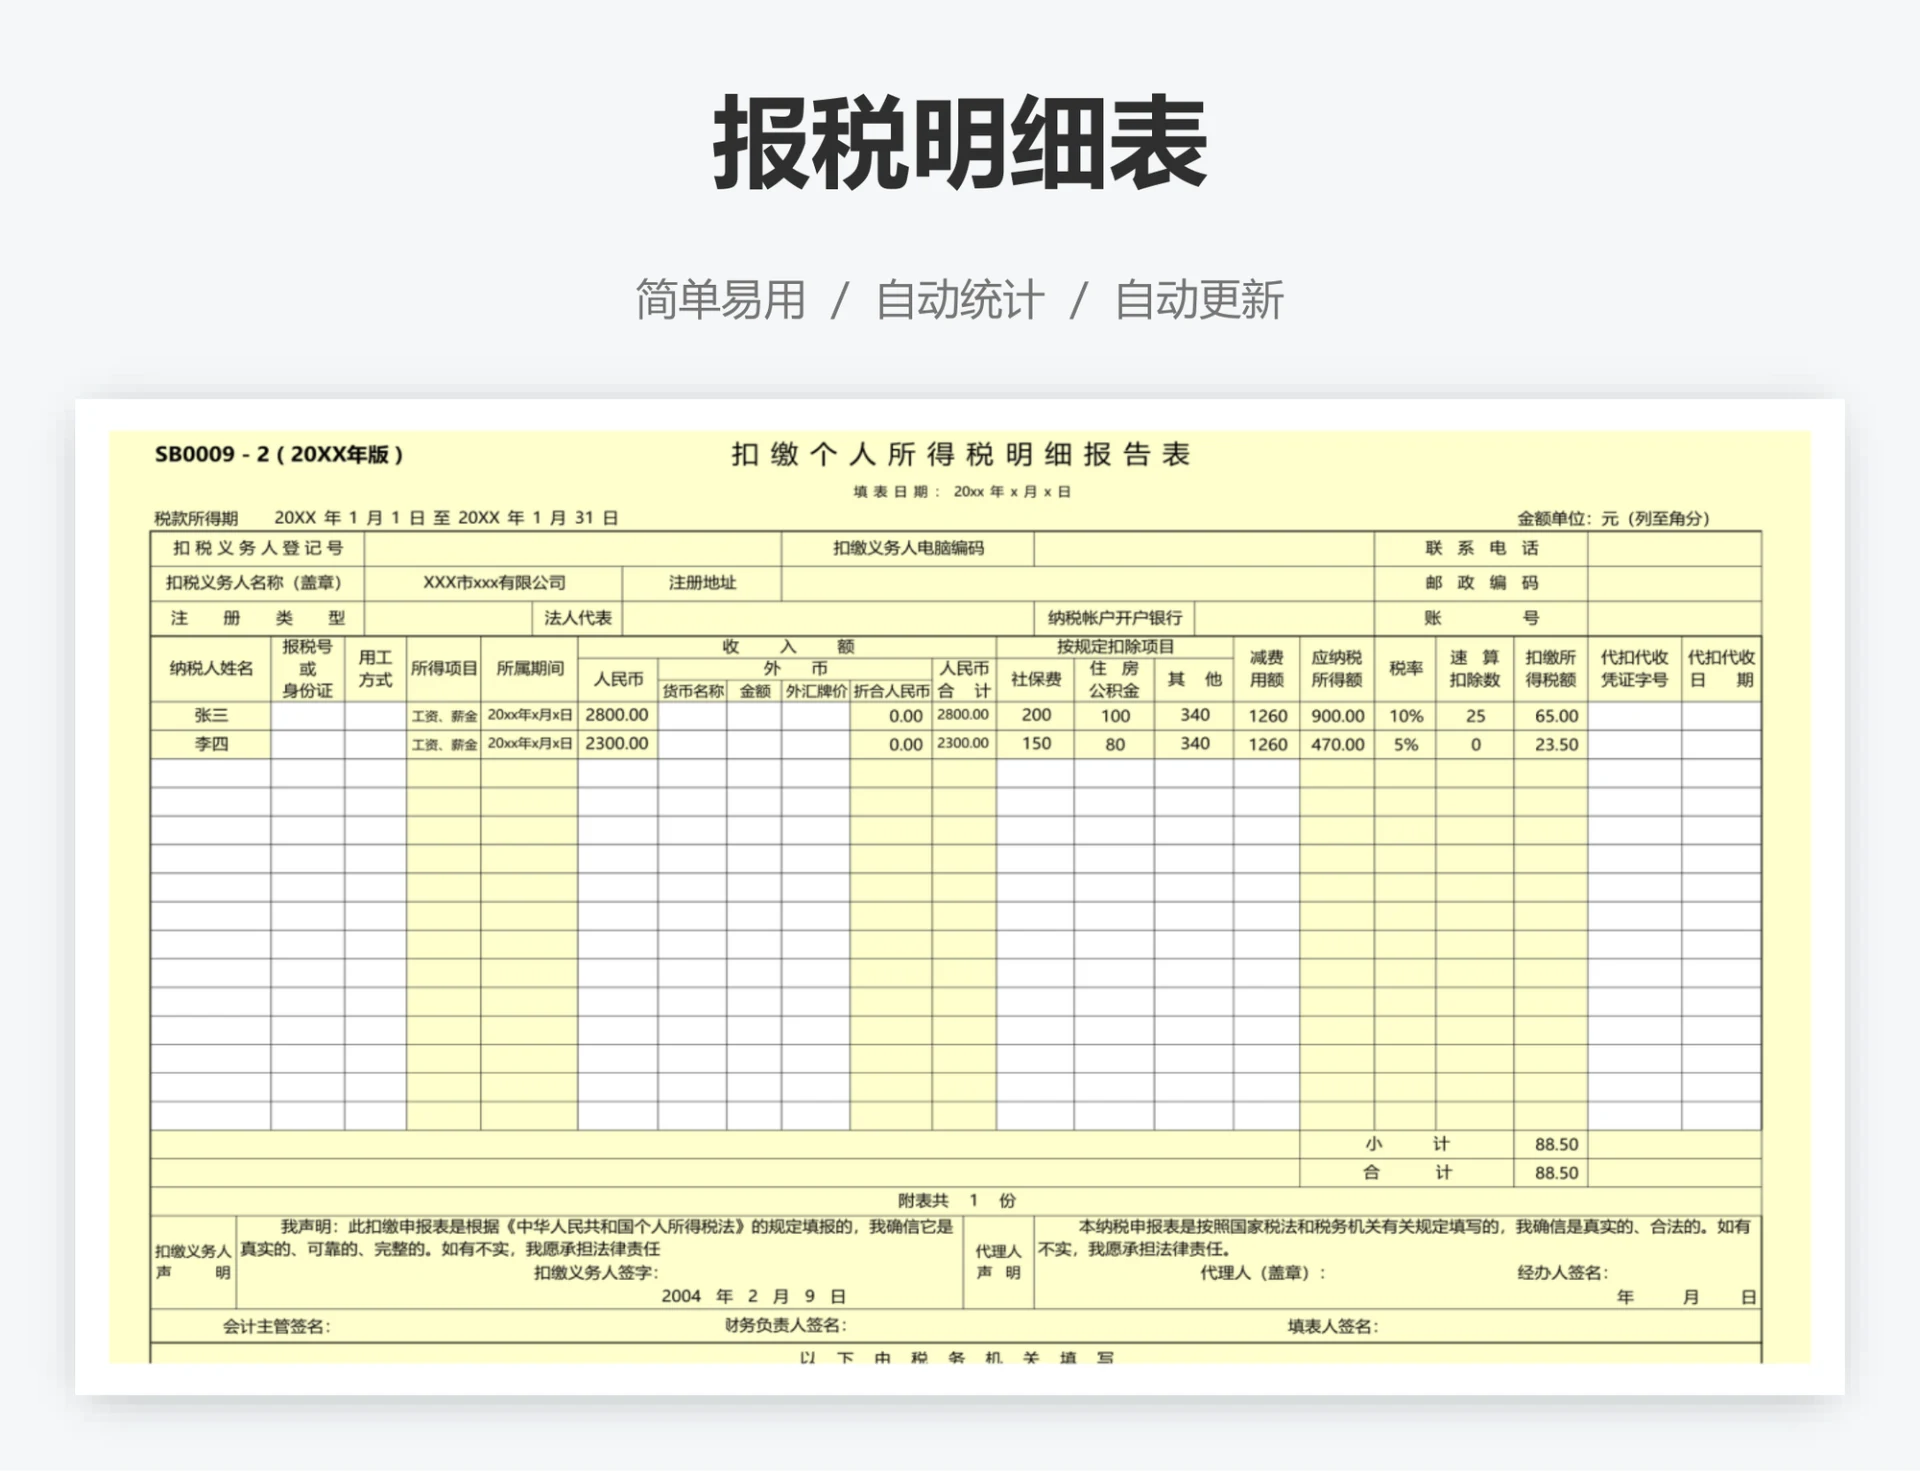Image resolution: width=1920 pixels, height=1471 pixels.
Task: Select the 李四 taxpayer name cell
Action: click(208, 744)
